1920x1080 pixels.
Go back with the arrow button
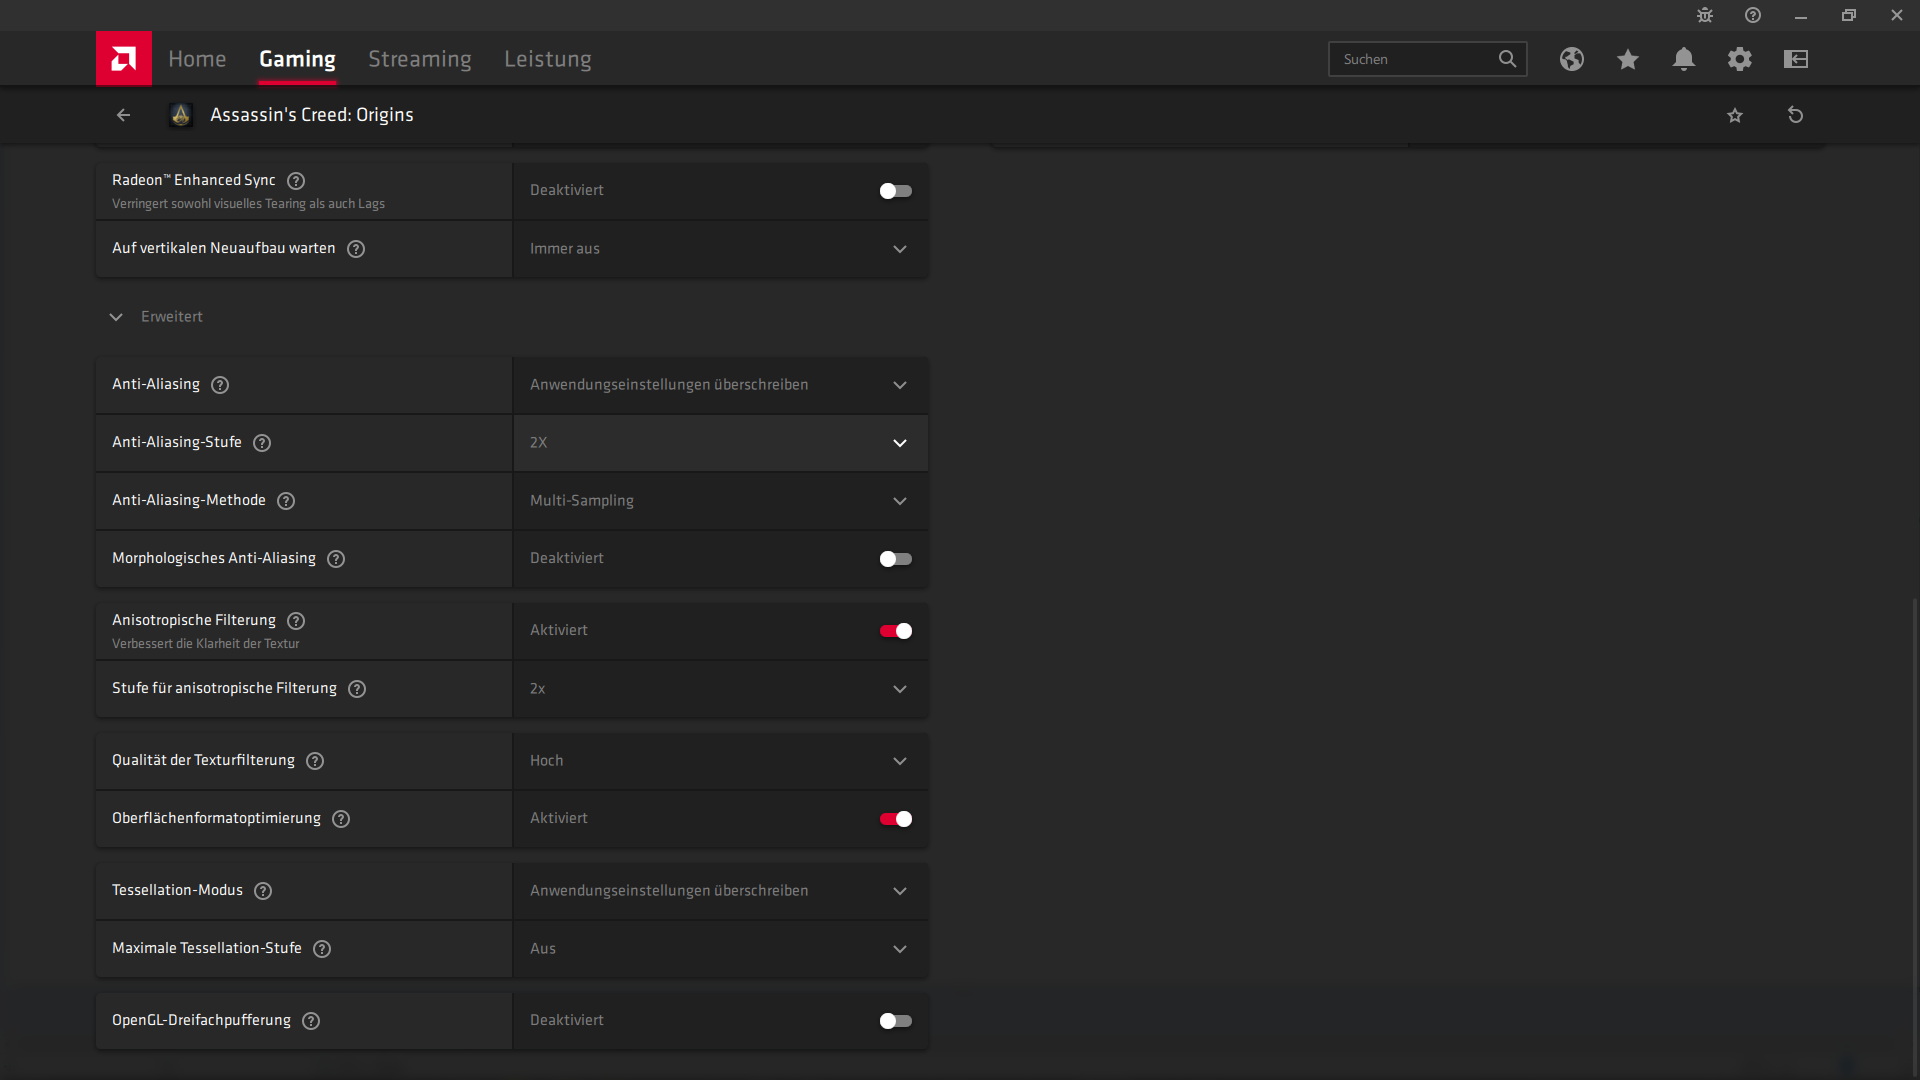tap(123, 115)
